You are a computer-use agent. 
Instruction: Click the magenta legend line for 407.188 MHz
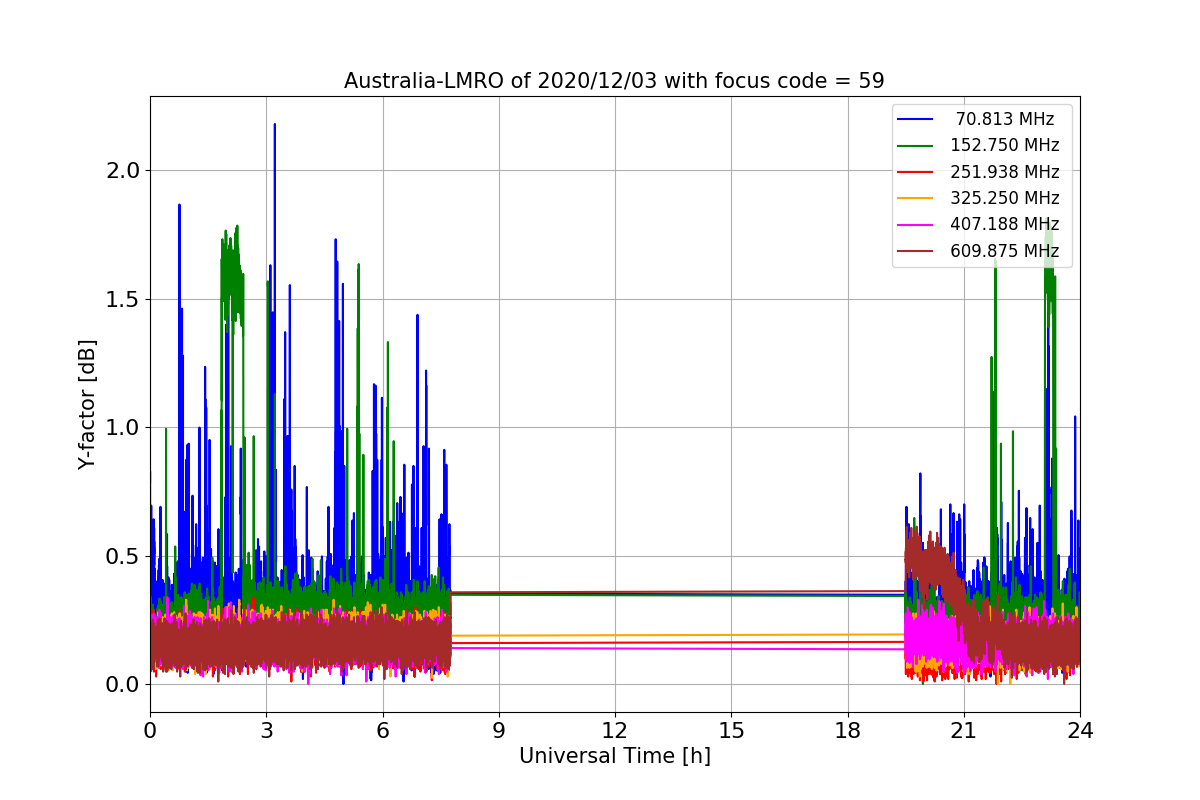[x=916, y=224]
